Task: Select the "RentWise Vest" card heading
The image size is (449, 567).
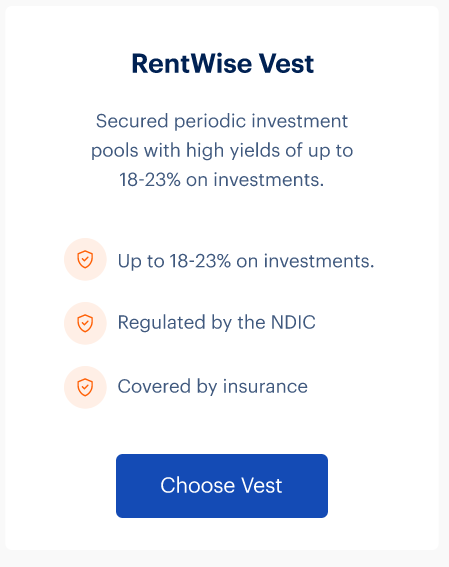Action: pyautogui.click(x=223, y=64)
